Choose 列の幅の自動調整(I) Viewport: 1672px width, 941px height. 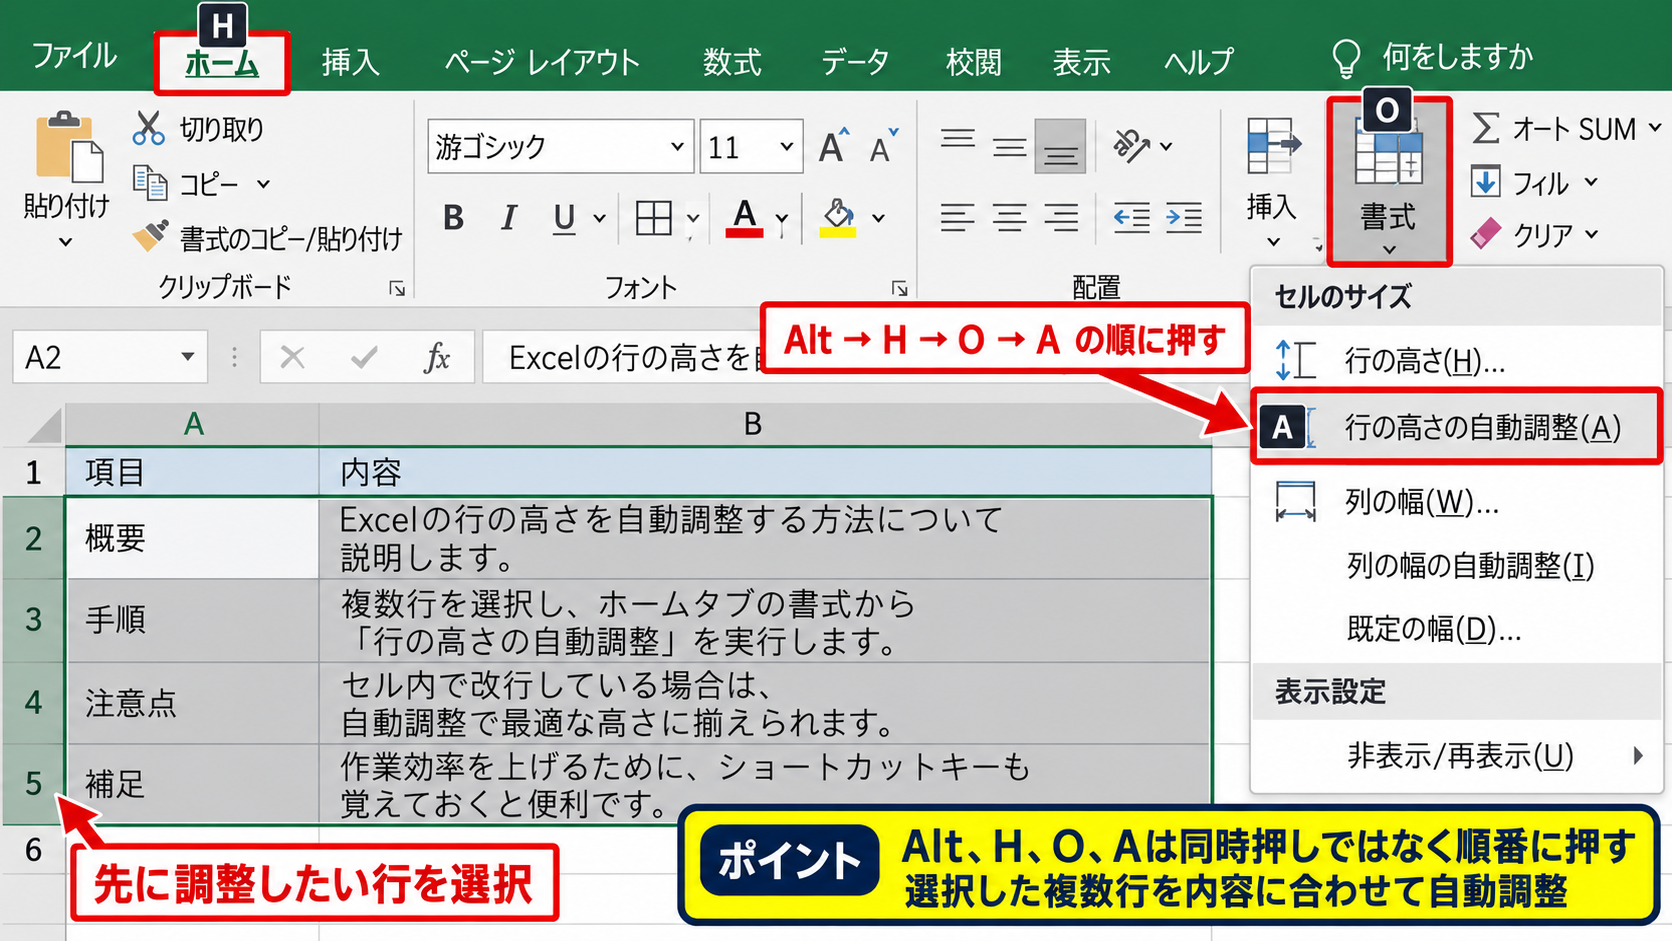1456,565
